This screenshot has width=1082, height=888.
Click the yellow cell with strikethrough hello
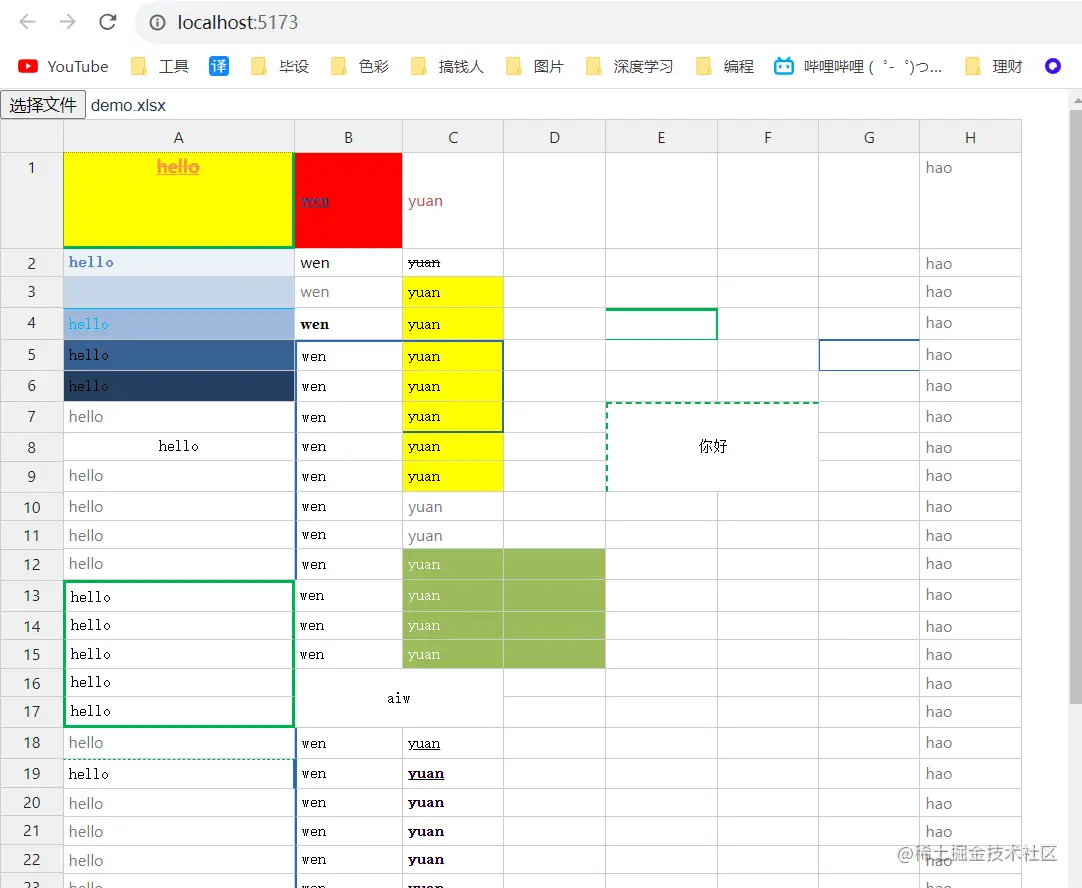coord(179,200)
